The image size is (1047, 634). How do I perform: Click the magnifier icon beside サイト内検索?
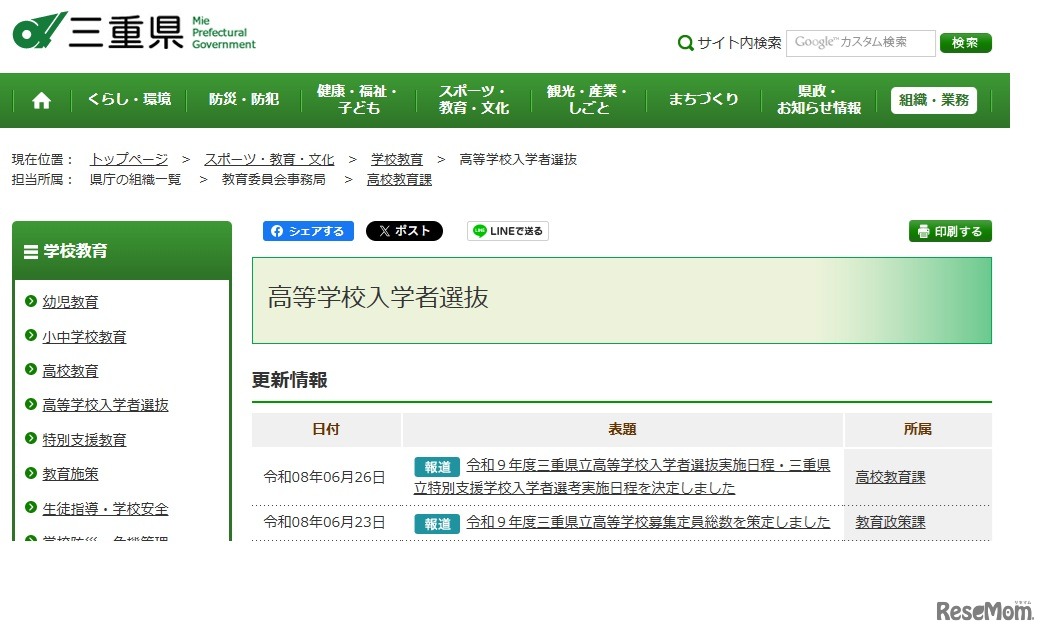pyautogui.click(x=685, y=43)
